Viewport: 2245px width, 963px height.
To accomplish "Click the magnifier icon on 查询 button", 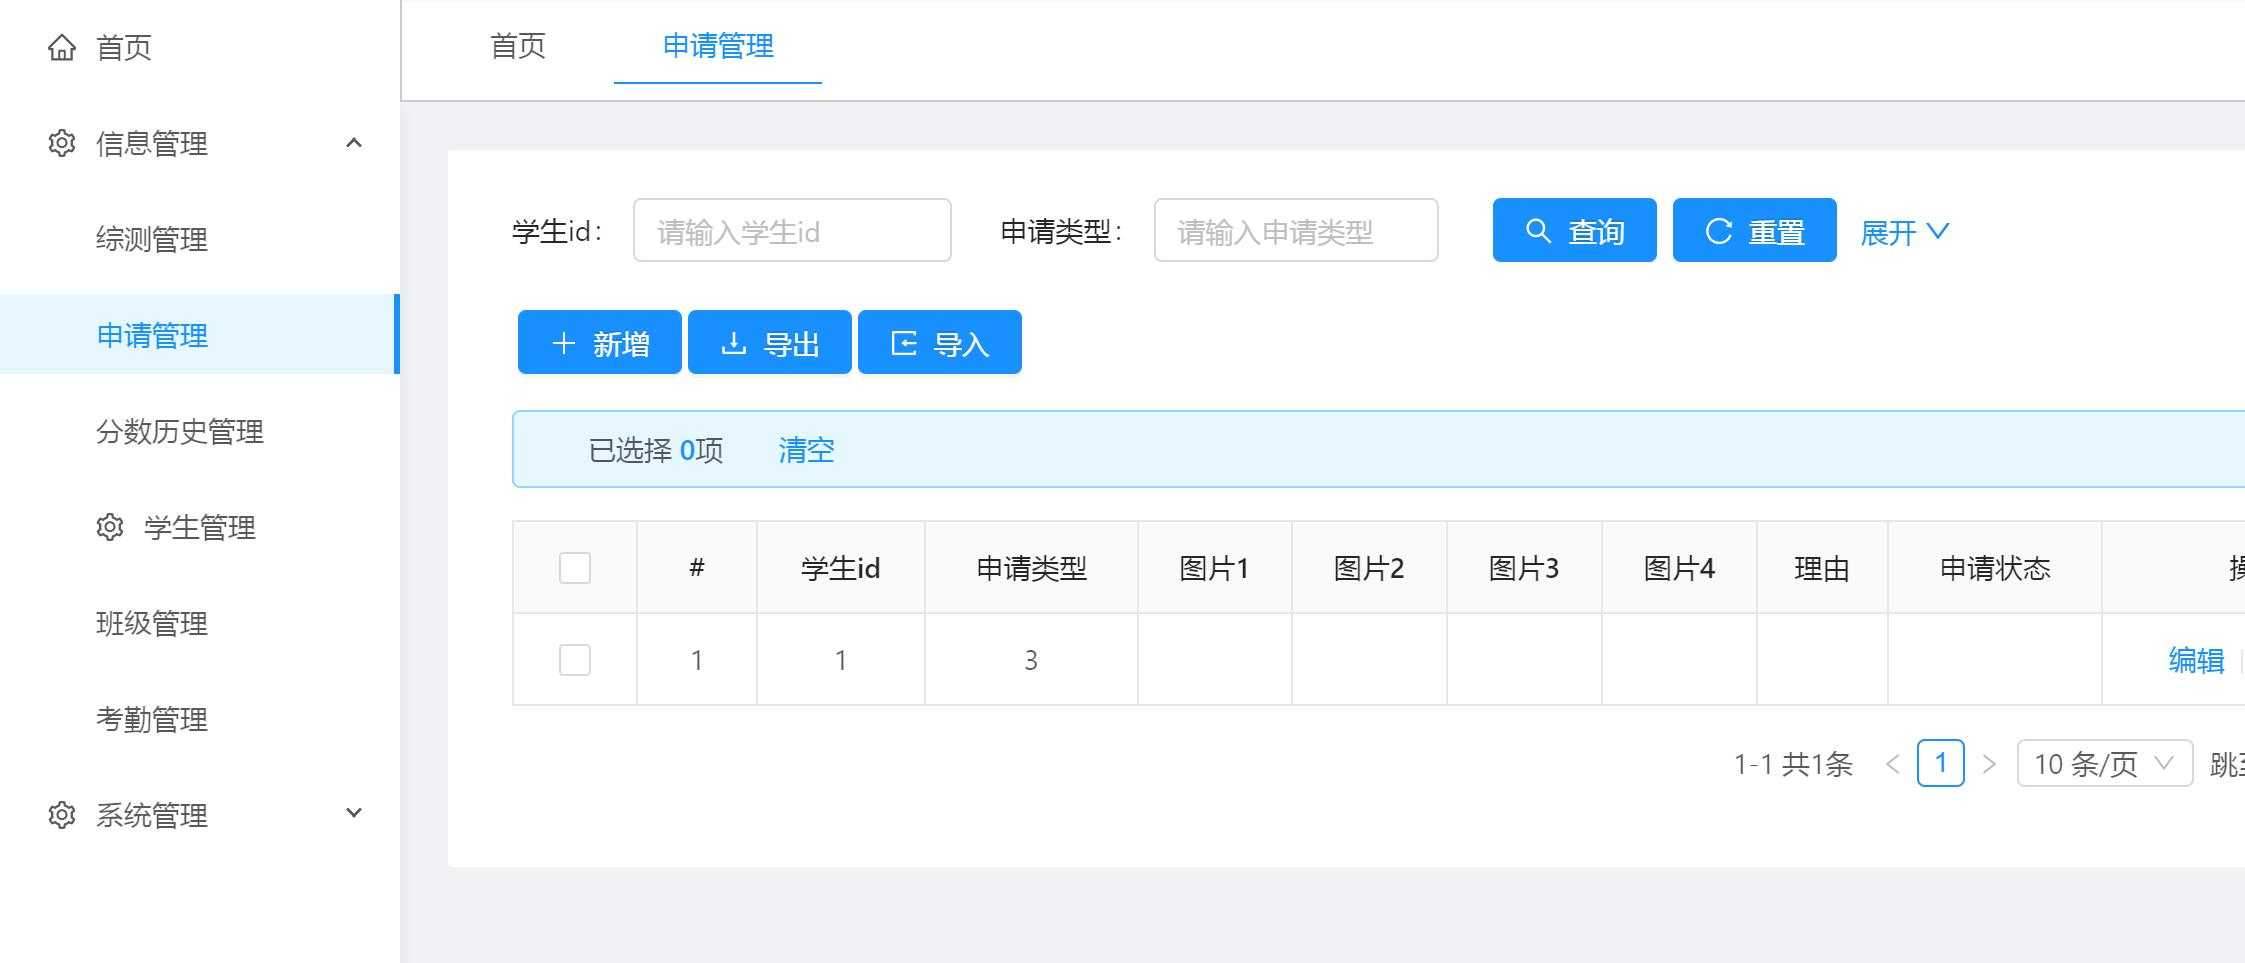I will (x=1538, y=231).
